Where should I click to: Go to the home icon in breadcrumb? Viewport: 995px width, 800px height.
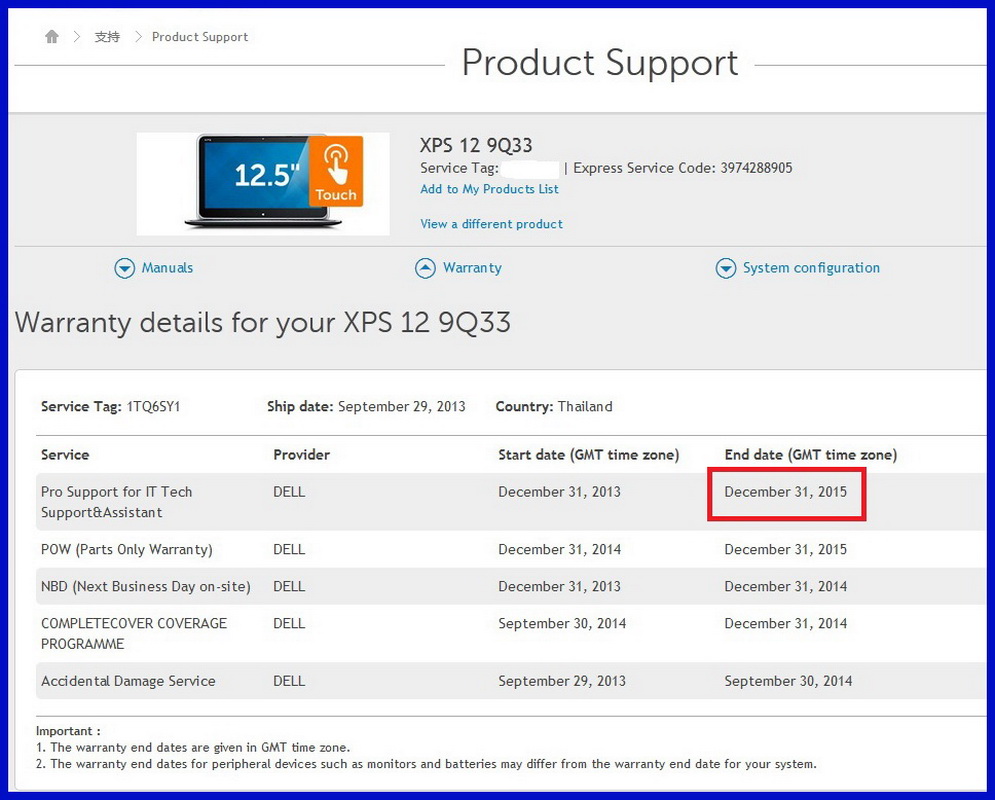point(52,37)
